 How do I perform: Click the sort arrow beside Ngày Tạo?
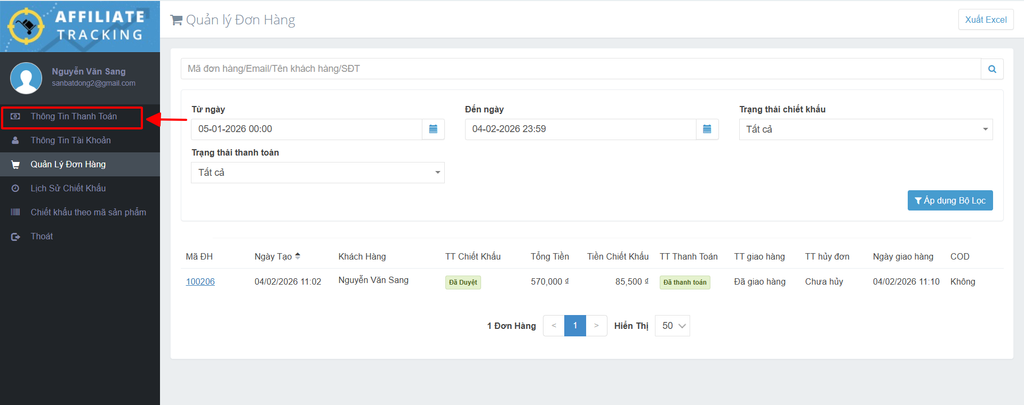click(299, 257)
